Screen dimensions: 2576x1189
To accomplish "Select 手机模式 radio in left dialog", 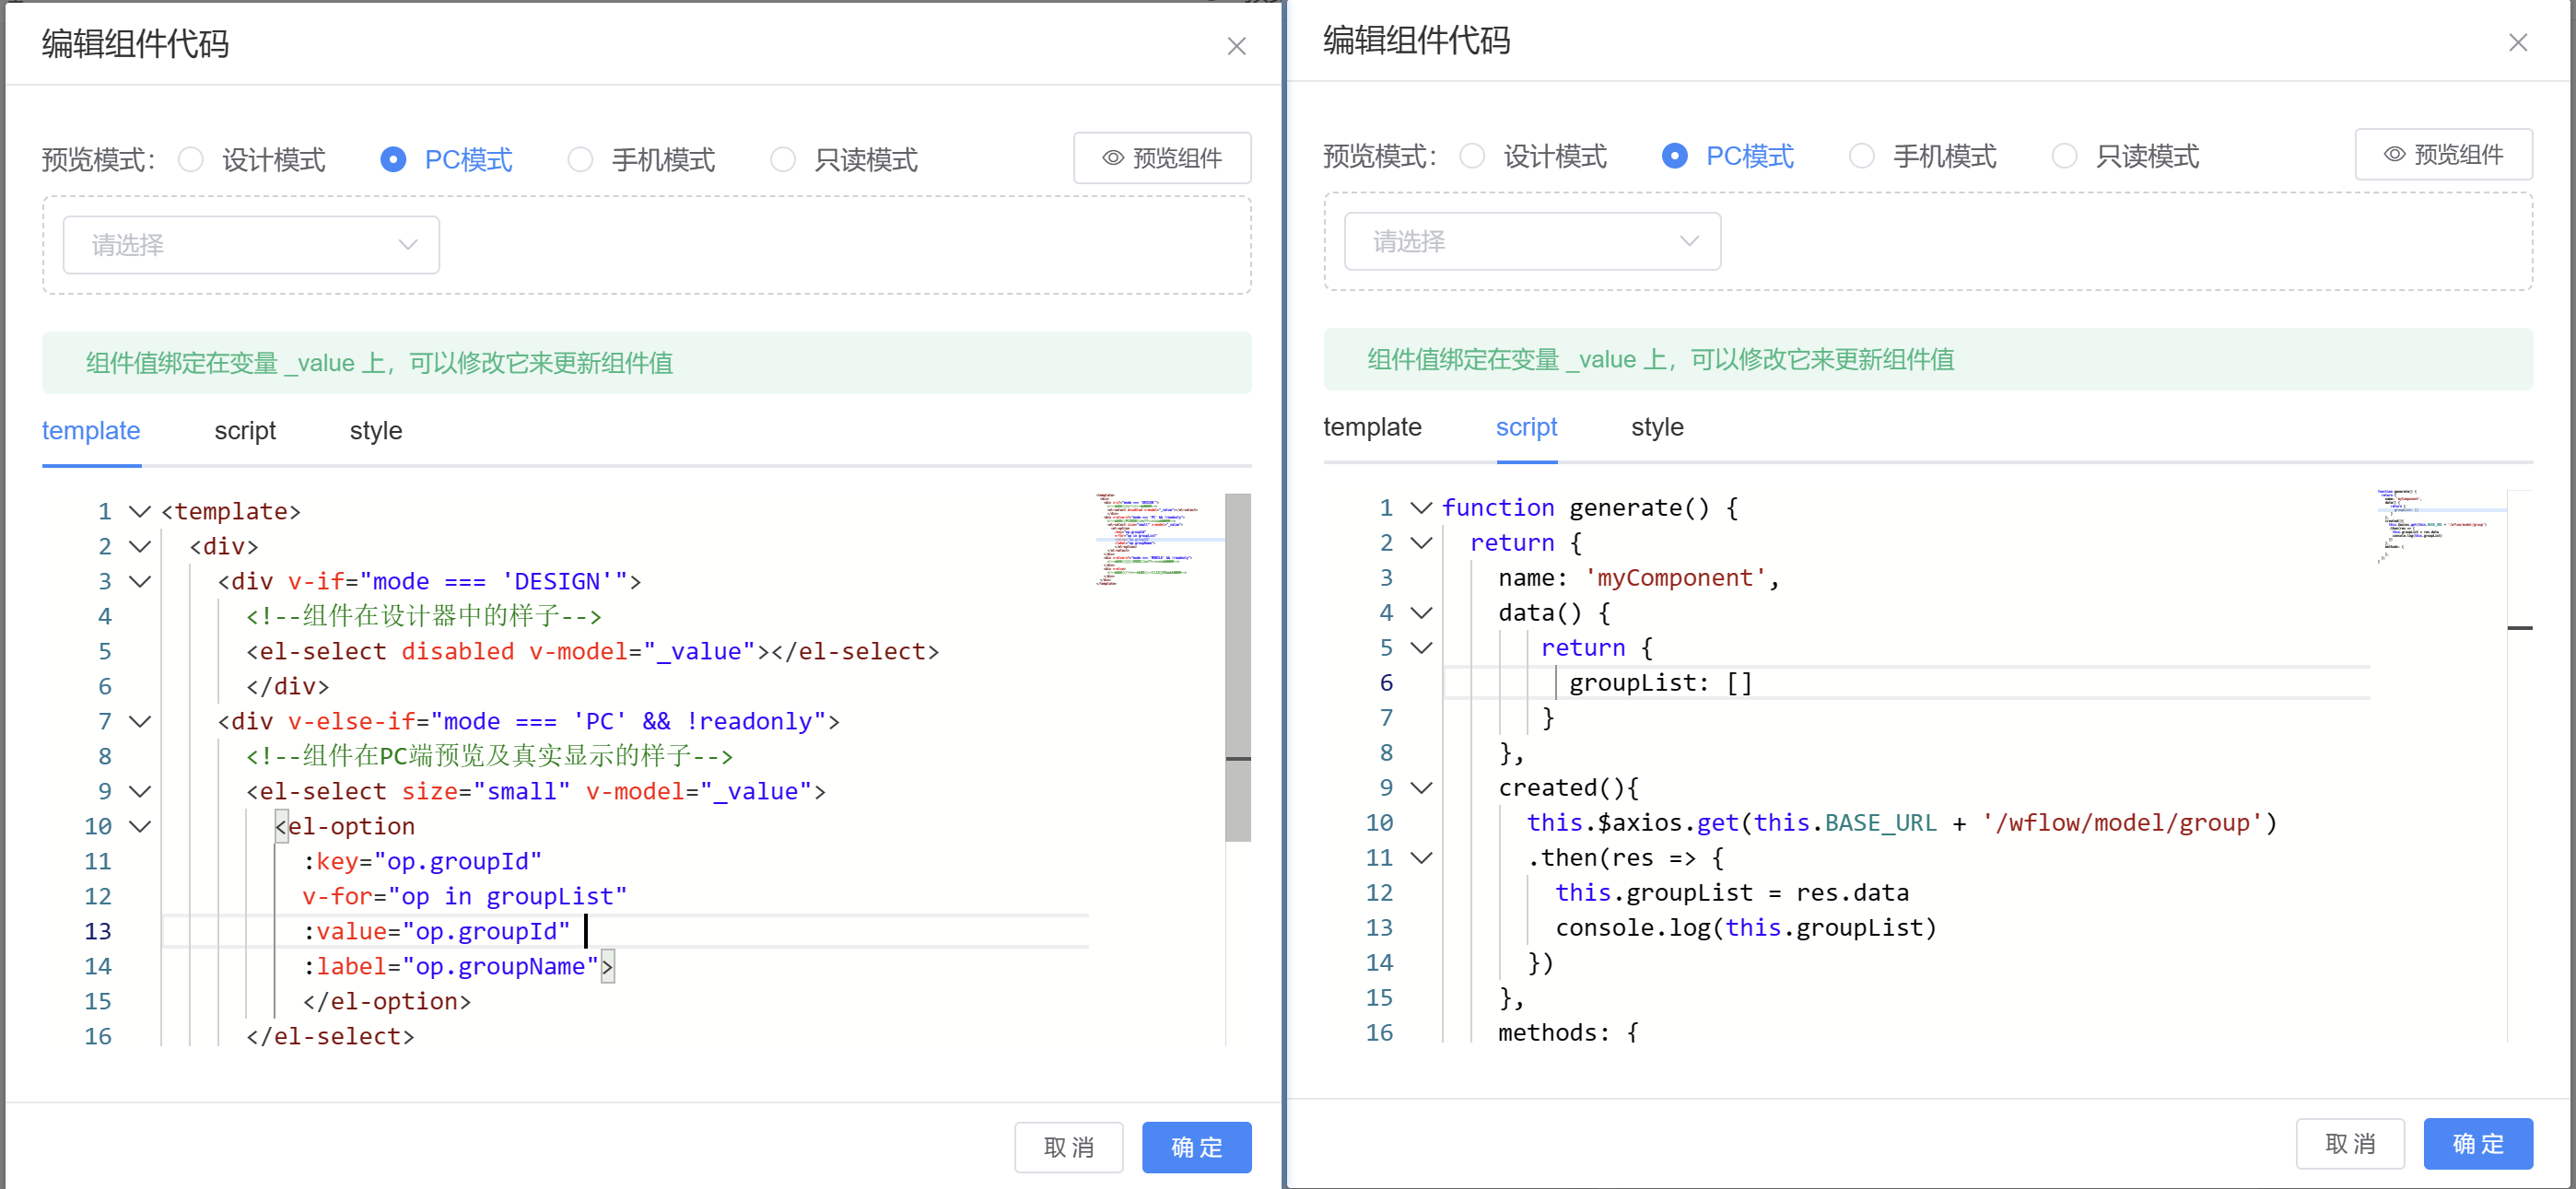I will 580,159.
